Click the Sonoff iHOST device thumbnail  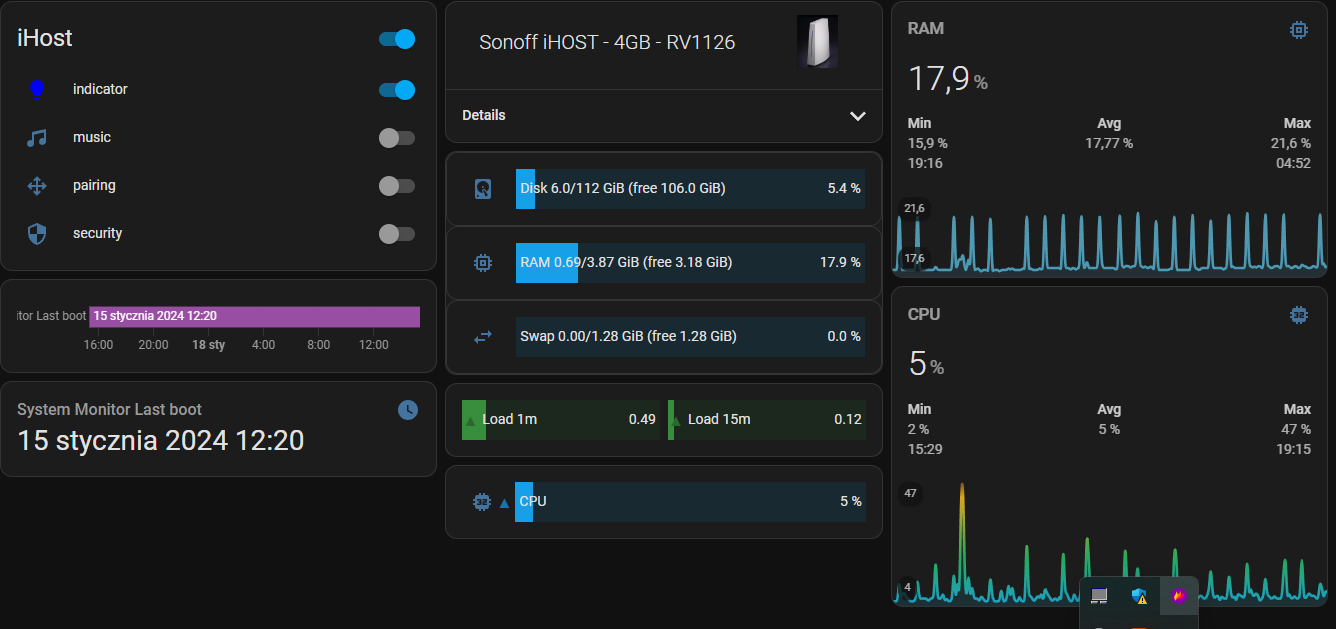pyautogui.click(x=817, y=42)
